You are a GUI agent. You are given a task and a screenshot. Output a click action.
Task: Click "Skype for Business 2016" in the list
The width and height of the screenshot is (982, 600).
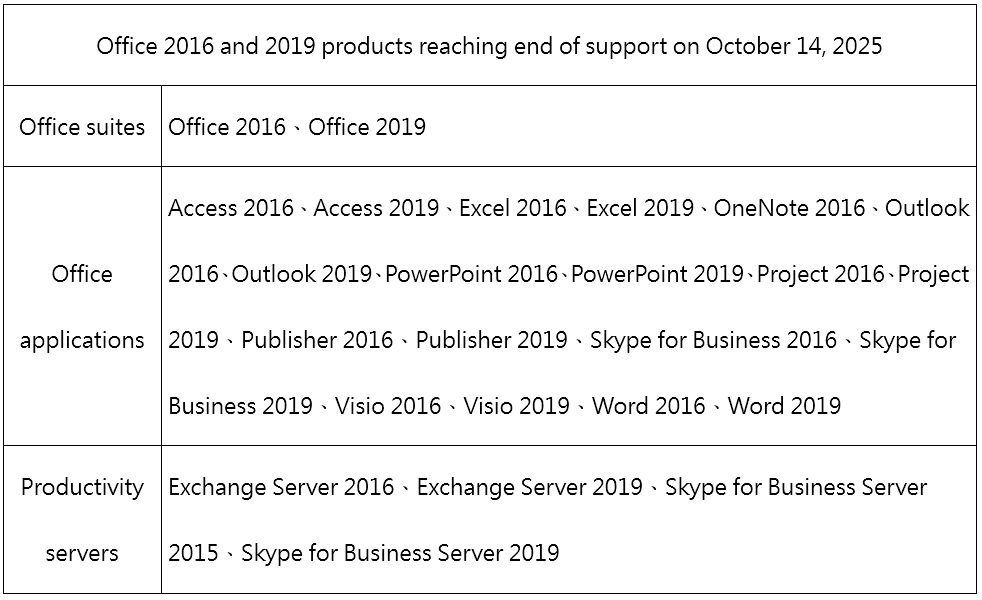tap(713, 340)
